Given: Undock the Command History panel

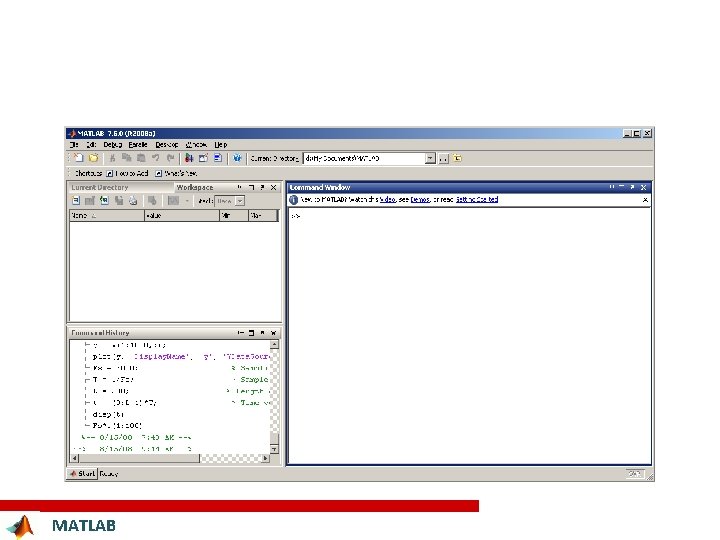Looking at the screenshot, I should point(262,332).
